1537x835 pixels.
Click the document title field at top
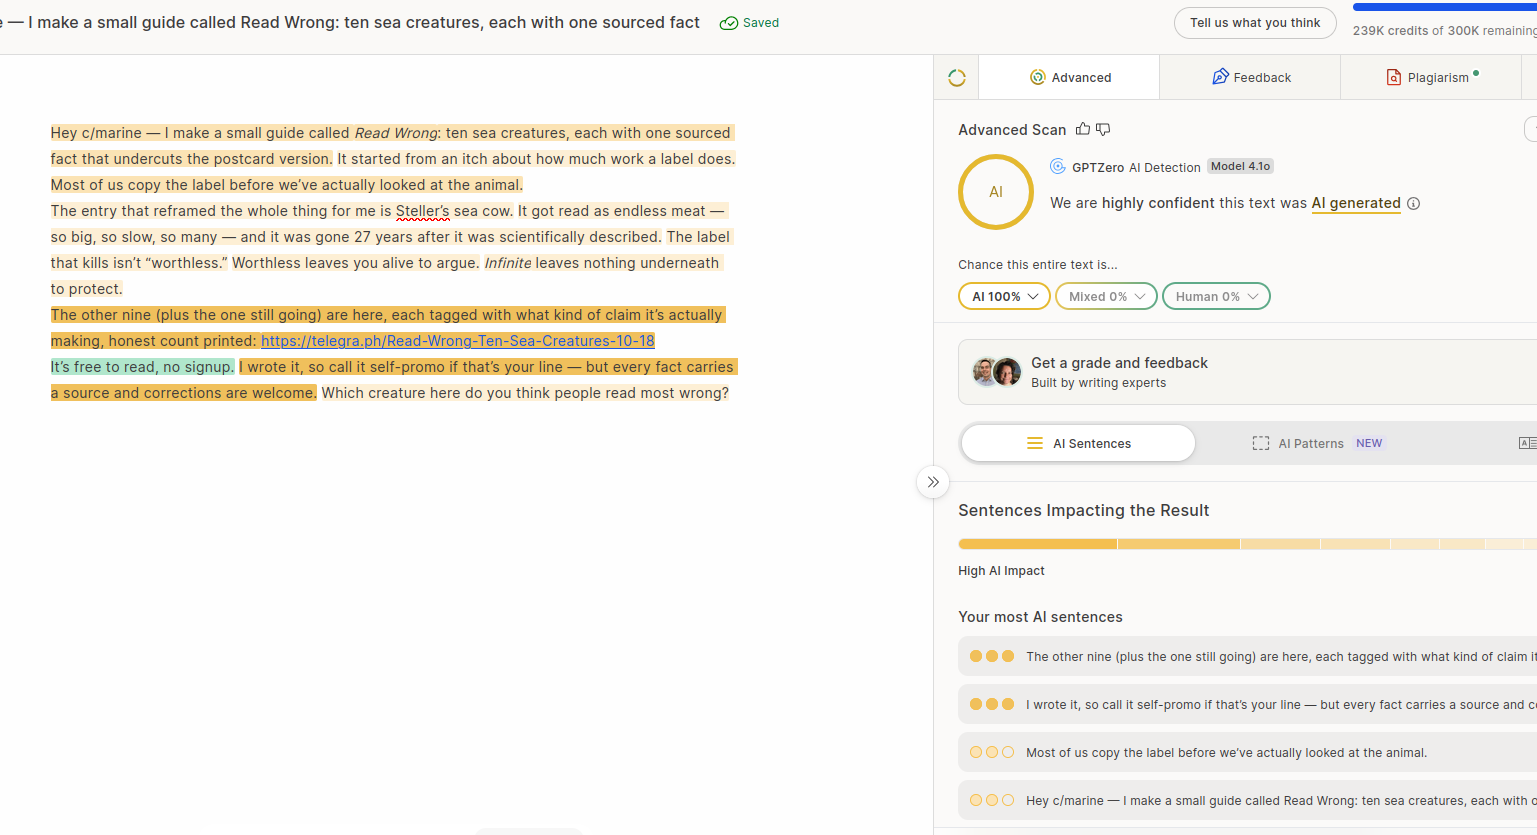click(x=350, y=23)
